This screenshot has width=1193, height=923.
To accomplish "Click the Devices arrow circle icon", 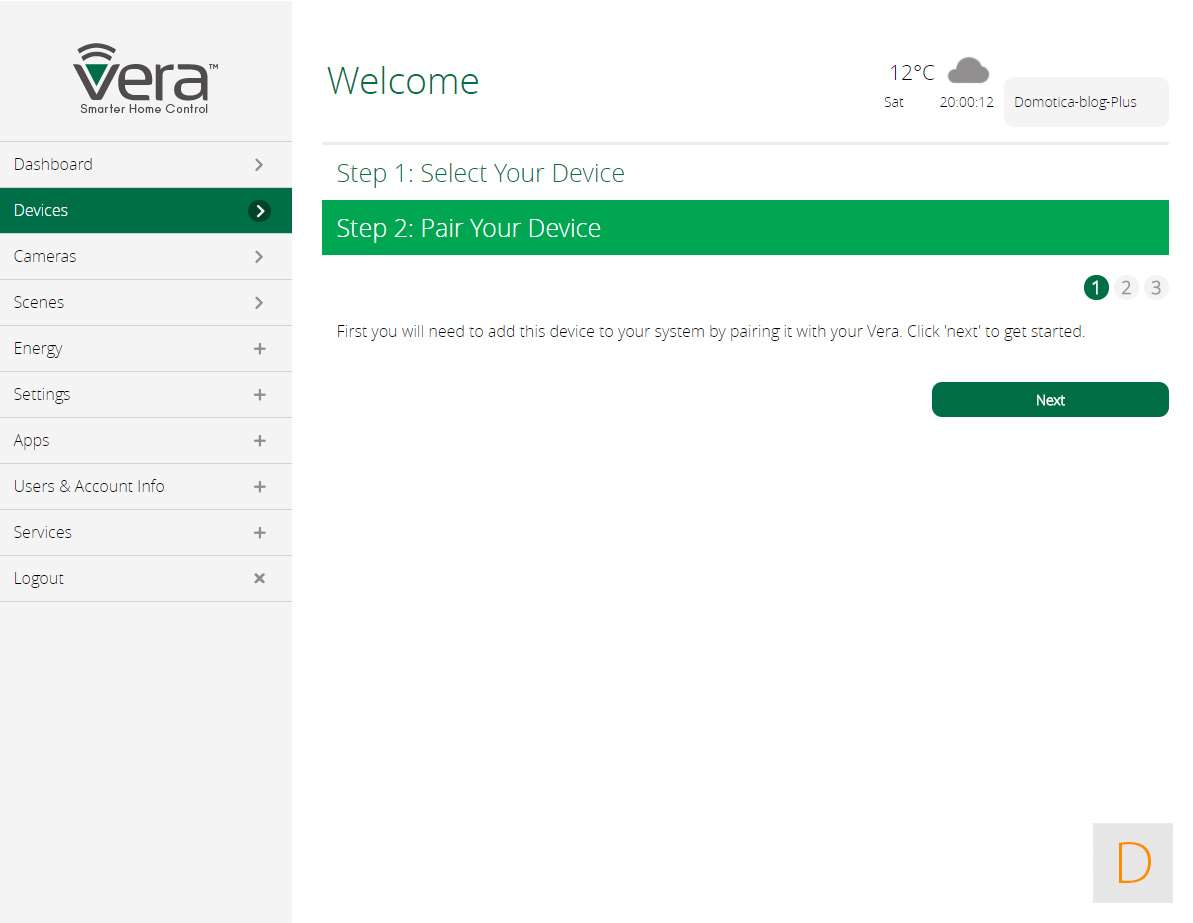I will (x=259, y=211).
